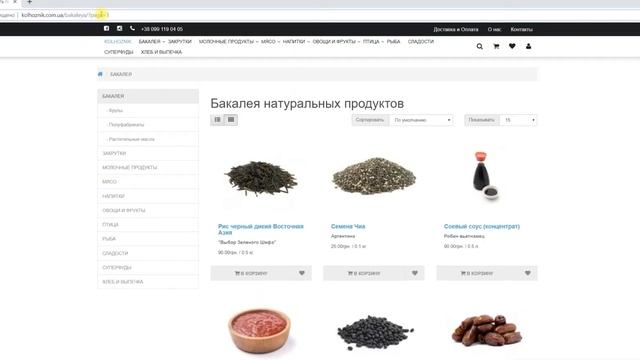Open the wishlist heart icon in the header
The height and width of the screenshot is (360, 640).
[512, 46]
